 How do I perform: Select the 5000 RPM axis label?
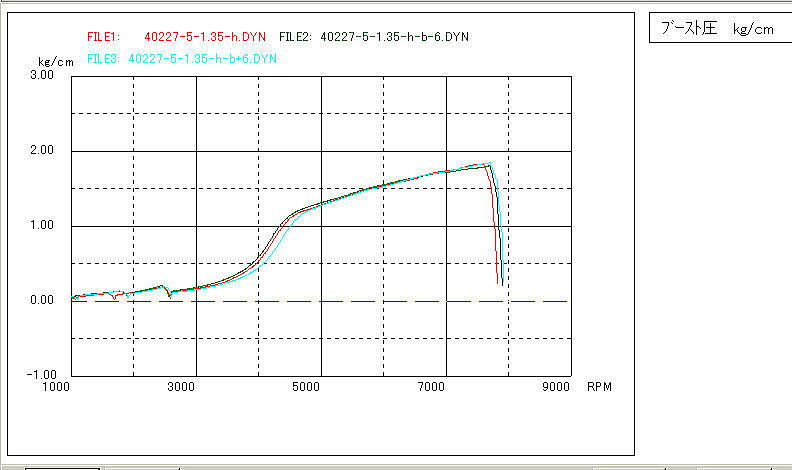(x=306, y=387)
